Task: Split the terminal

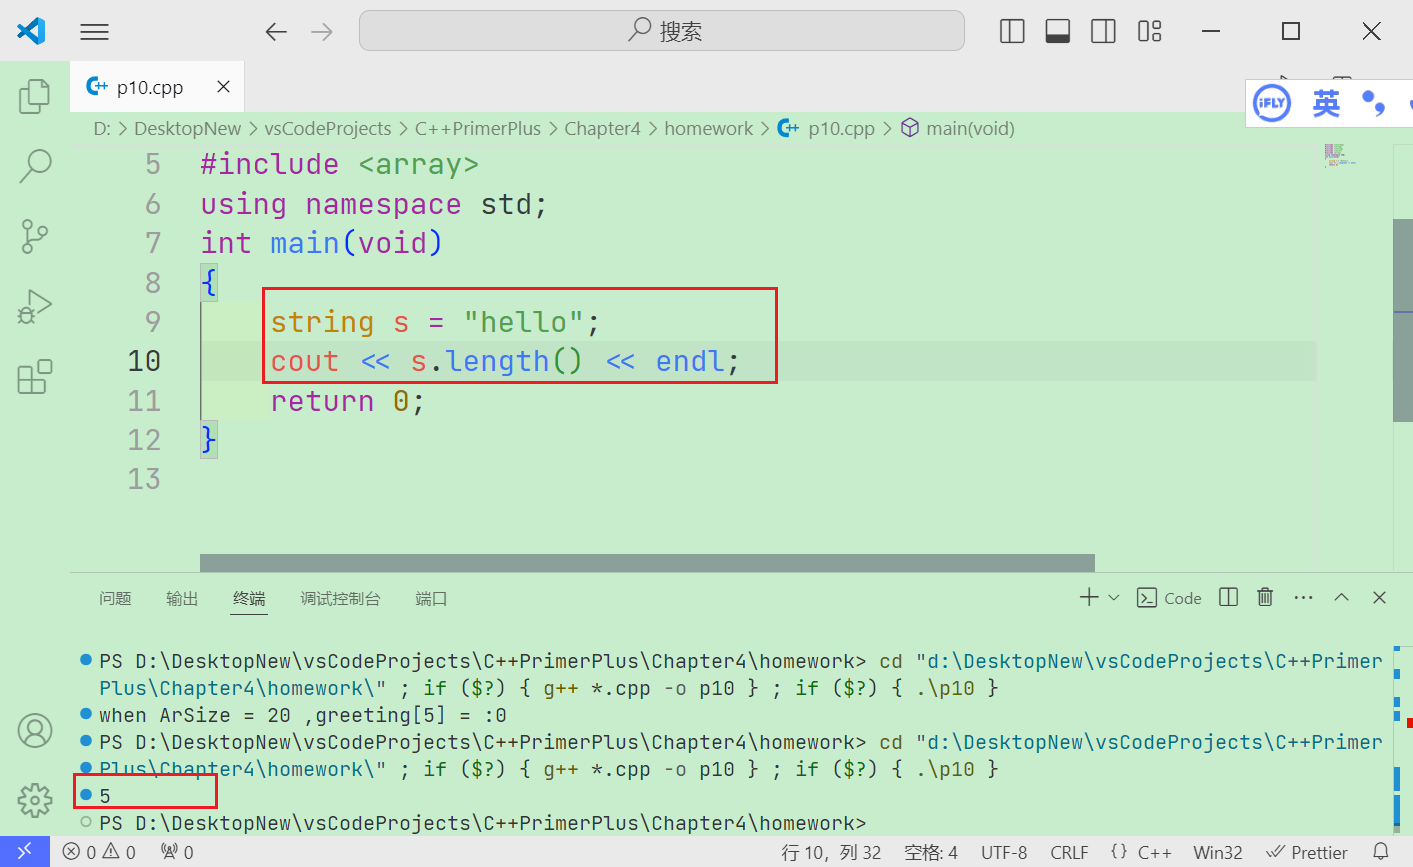Action: point(1229,597)
